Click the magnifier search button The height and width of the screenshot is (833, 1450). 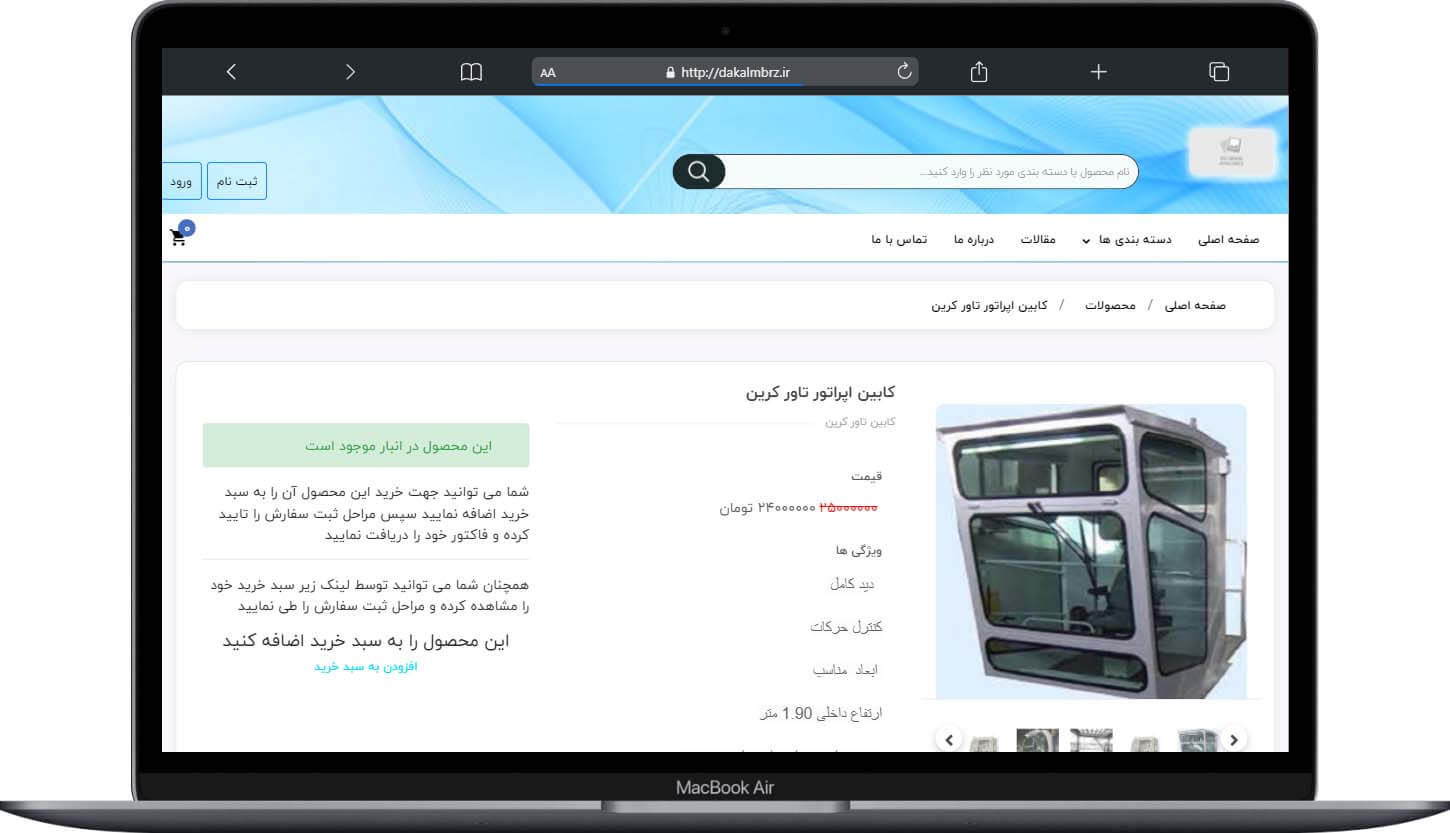[x=699, y=172]
